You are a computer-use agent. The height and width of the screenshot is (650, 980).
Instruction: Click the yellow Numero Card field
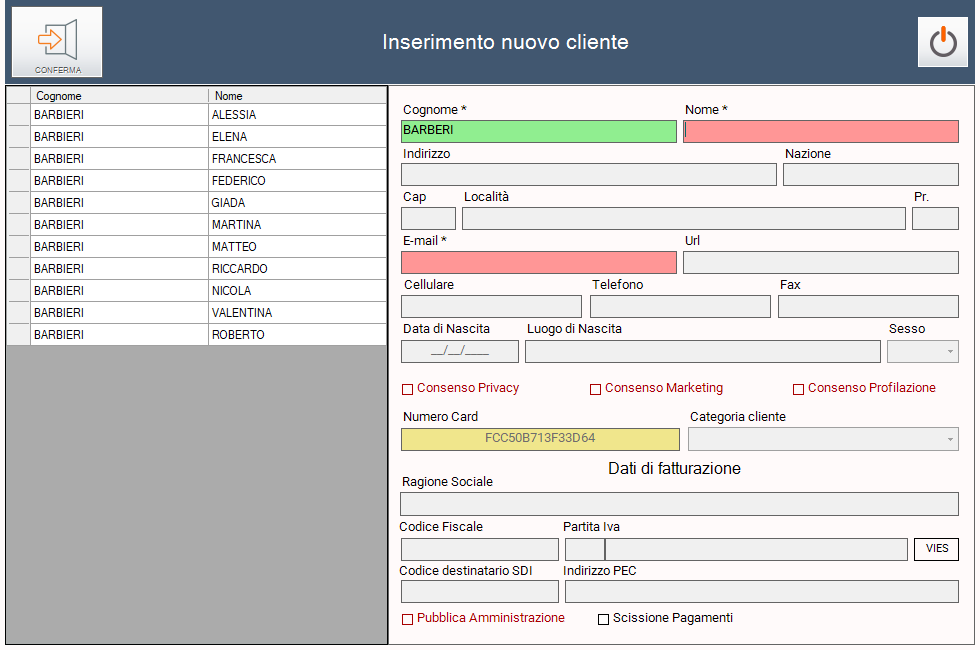540,439
